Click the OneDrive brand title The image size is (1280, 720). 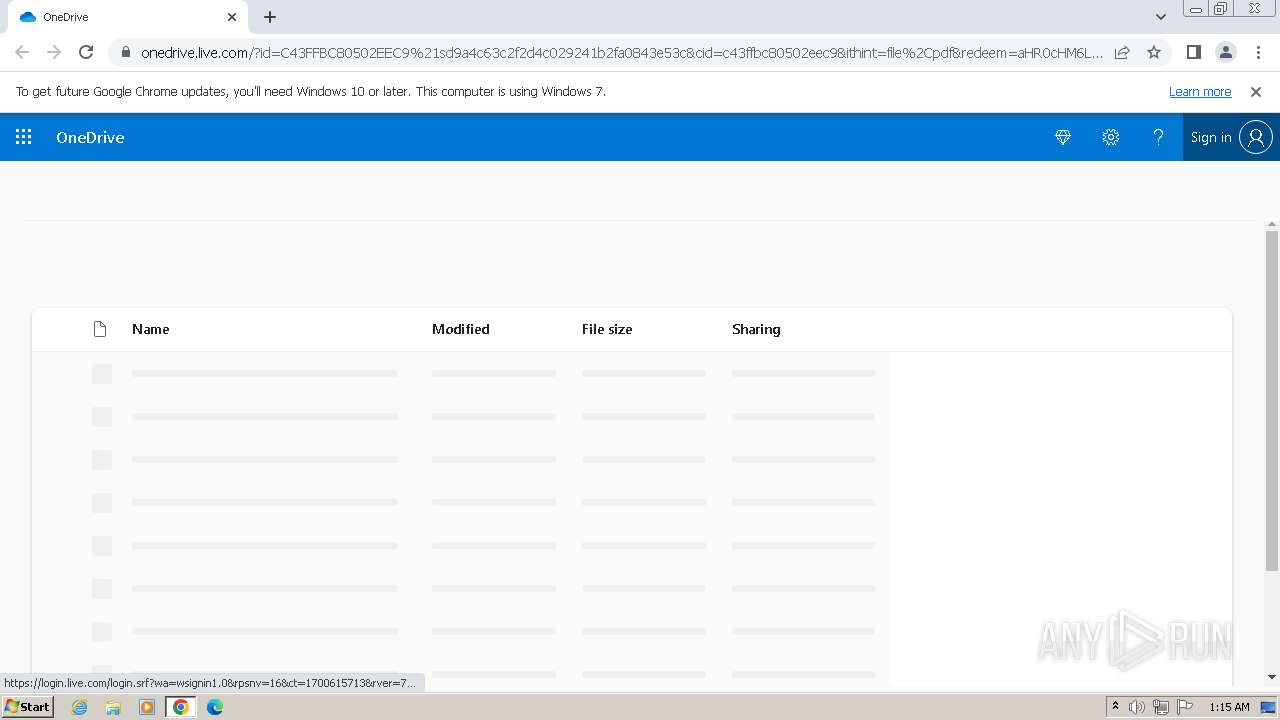coord(90,137)
